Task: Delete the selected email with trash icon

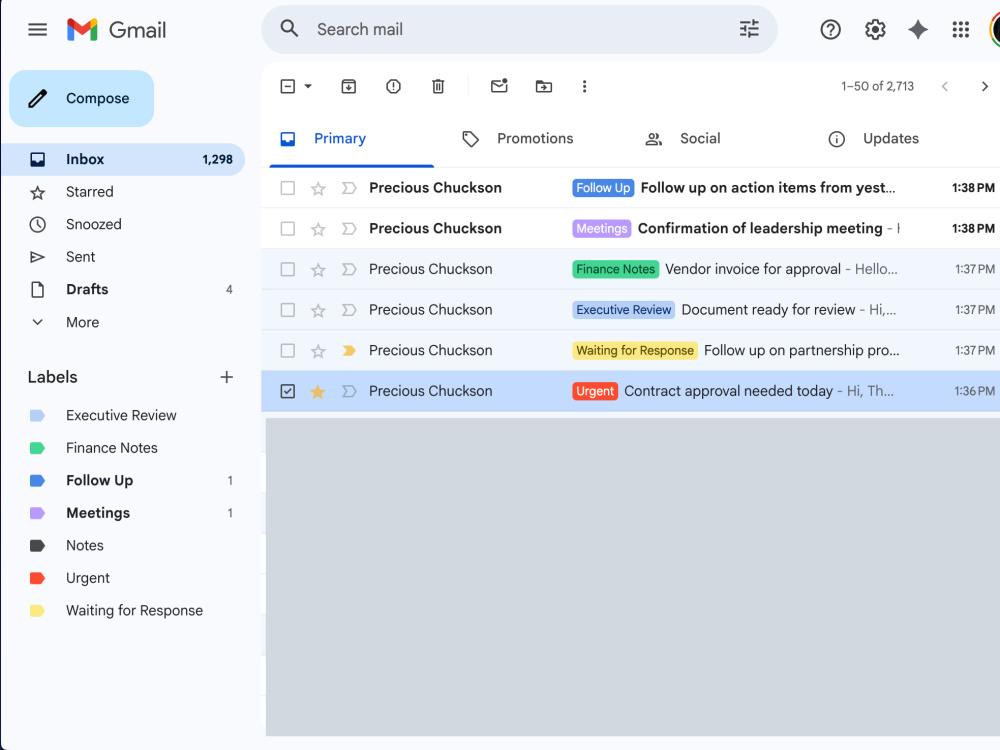Action: click(438, 86)
